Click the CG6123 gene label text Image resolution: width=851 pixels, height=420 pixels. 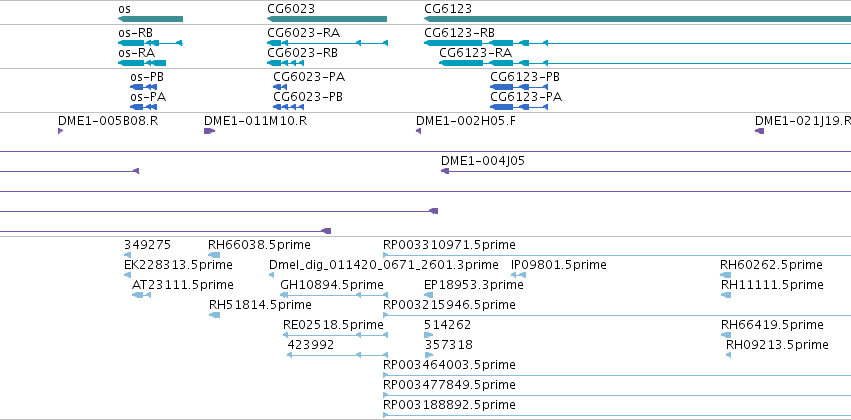[448, 9]
